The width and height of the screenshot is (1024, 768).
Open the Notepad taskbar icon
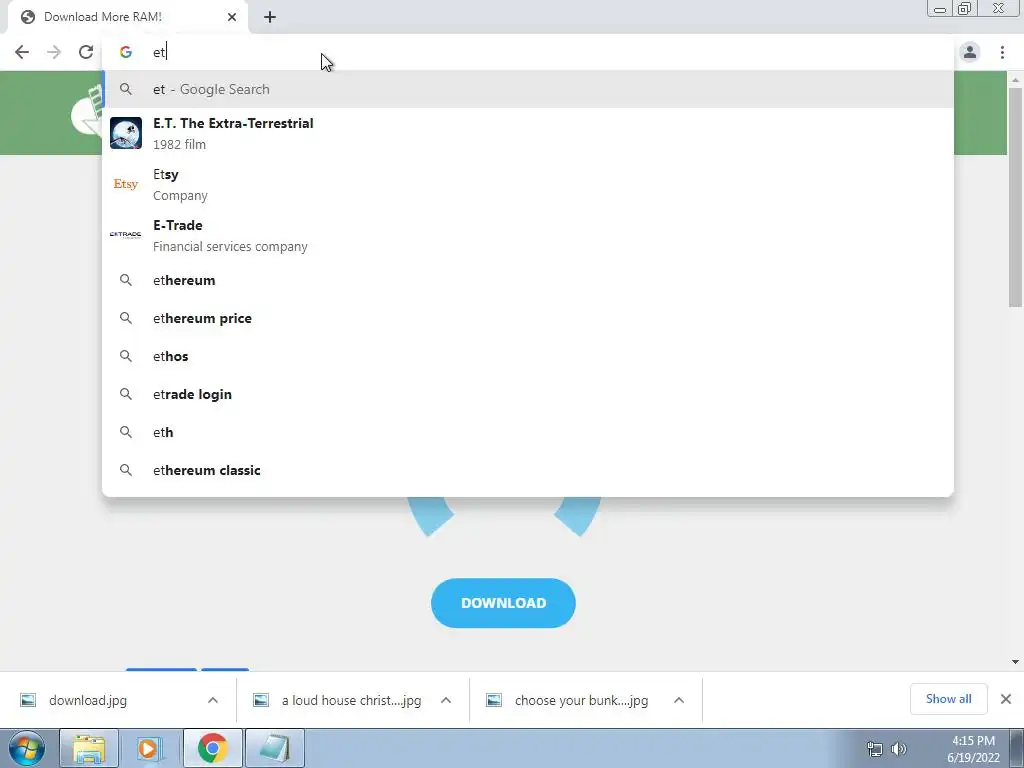point(275,748)
